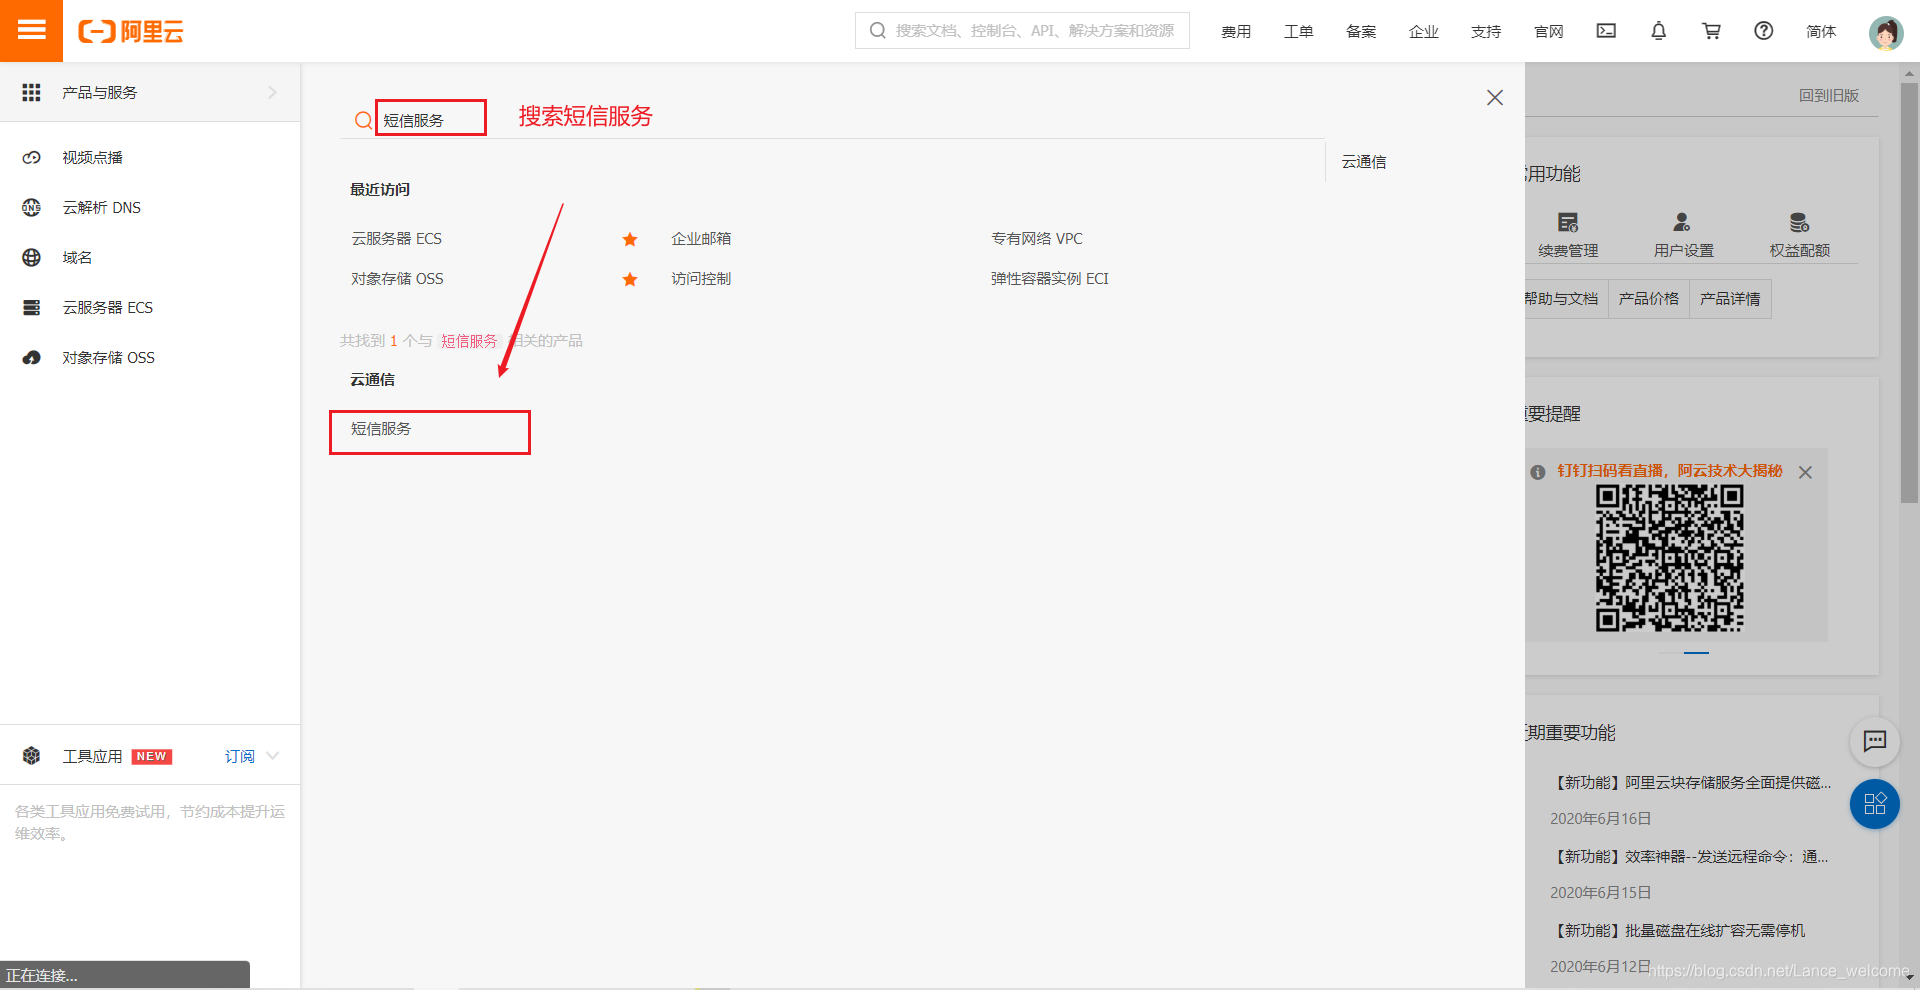This screenshot has height=990, width=1920.
Task: Click the 域名 globe icon
Action: click(32, 257)
